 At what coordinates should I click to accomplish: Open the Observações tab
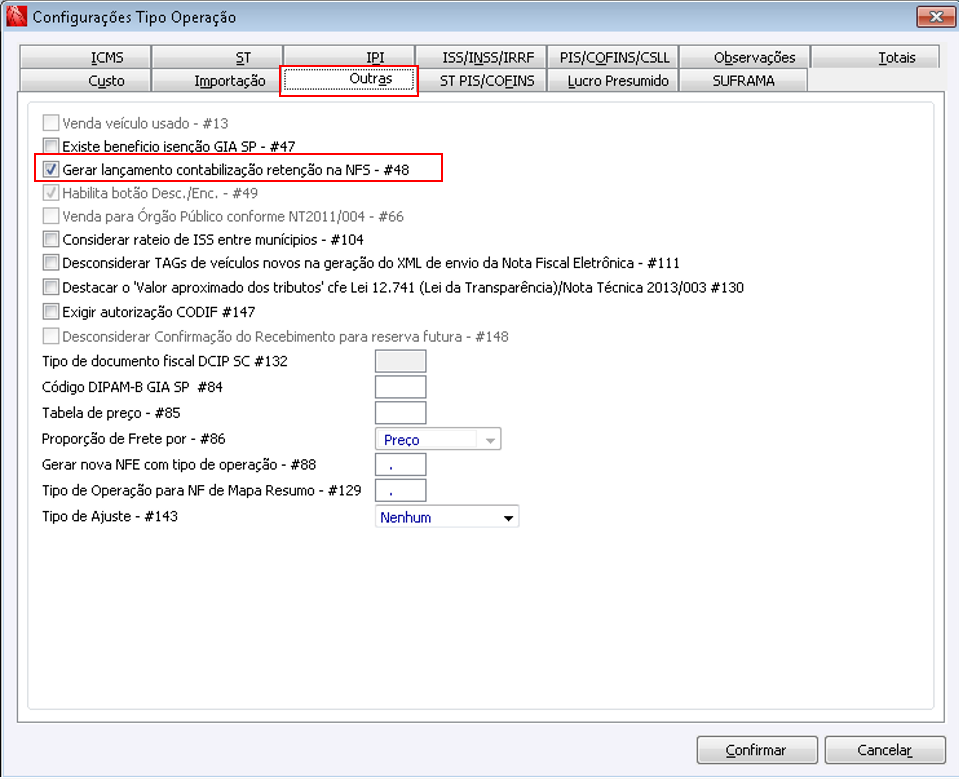[746, 57]
